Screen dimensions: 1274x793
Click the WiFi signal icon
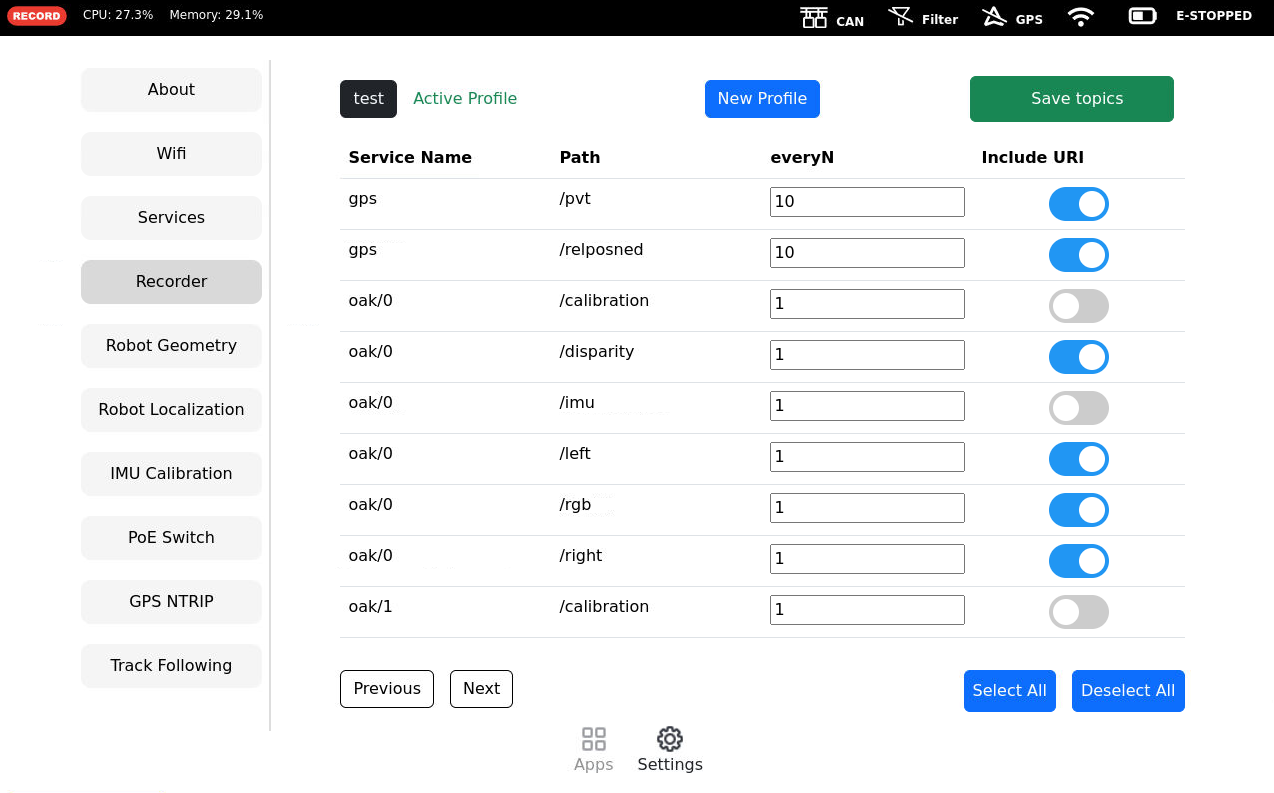coord(1080,17)
